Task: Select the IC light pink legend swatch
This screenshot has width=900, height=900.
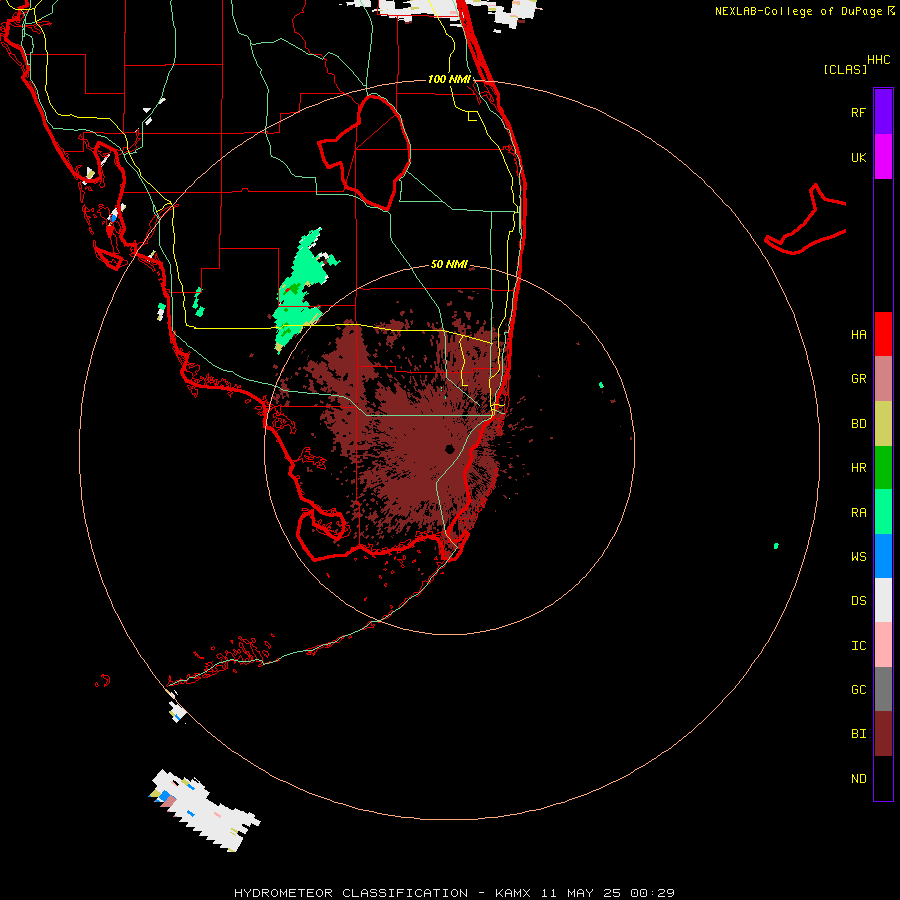Action: pyautogui.click(x=883, y=645)
